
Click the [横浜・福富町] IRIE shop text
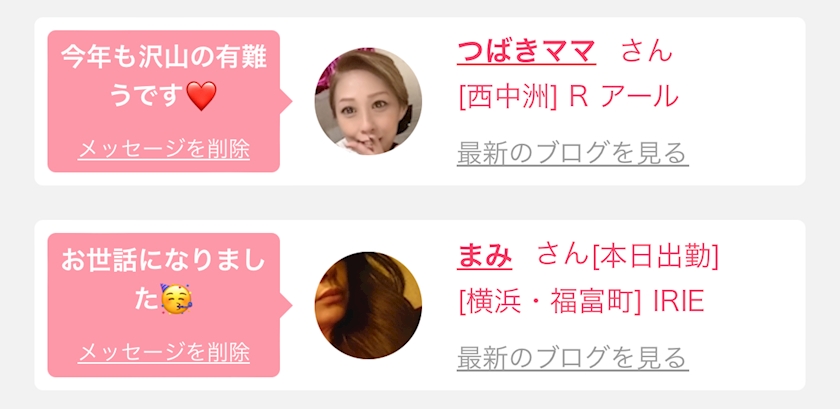(581, 302)
